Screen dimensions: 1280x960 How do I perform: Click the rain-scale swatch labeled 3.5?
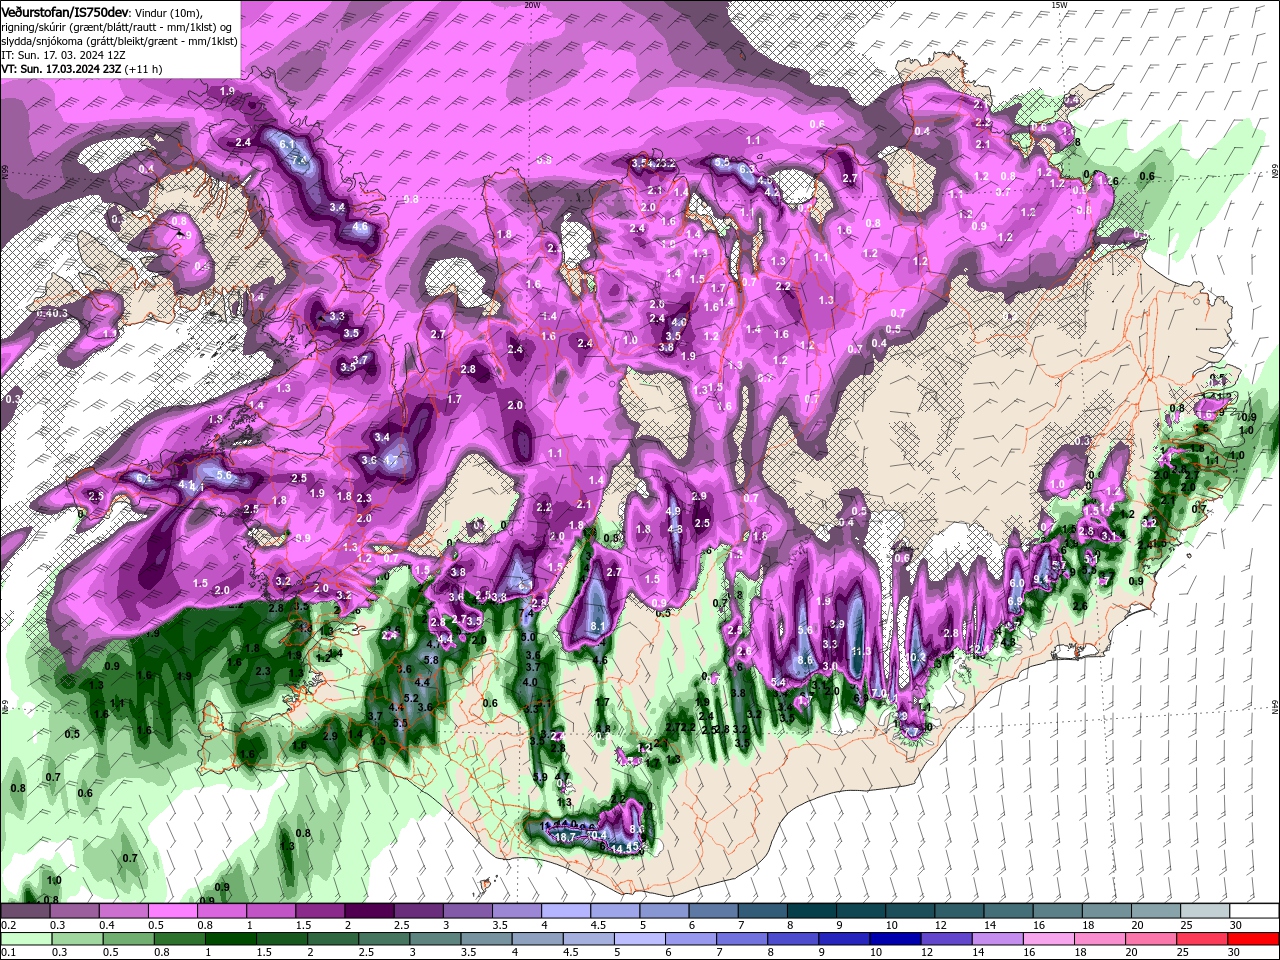pos(487,939)
